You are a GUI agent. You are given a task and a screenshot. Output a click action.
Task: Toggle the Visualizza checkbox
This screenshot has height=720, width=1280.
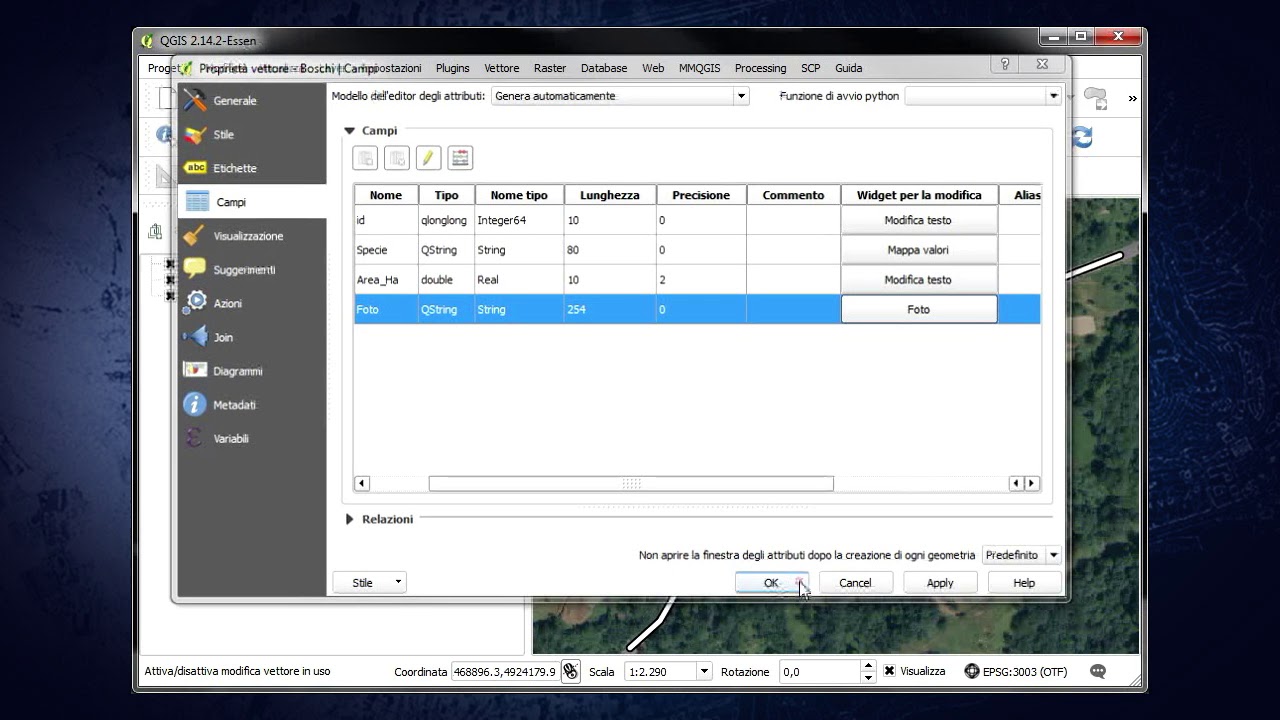pos(889,671)
